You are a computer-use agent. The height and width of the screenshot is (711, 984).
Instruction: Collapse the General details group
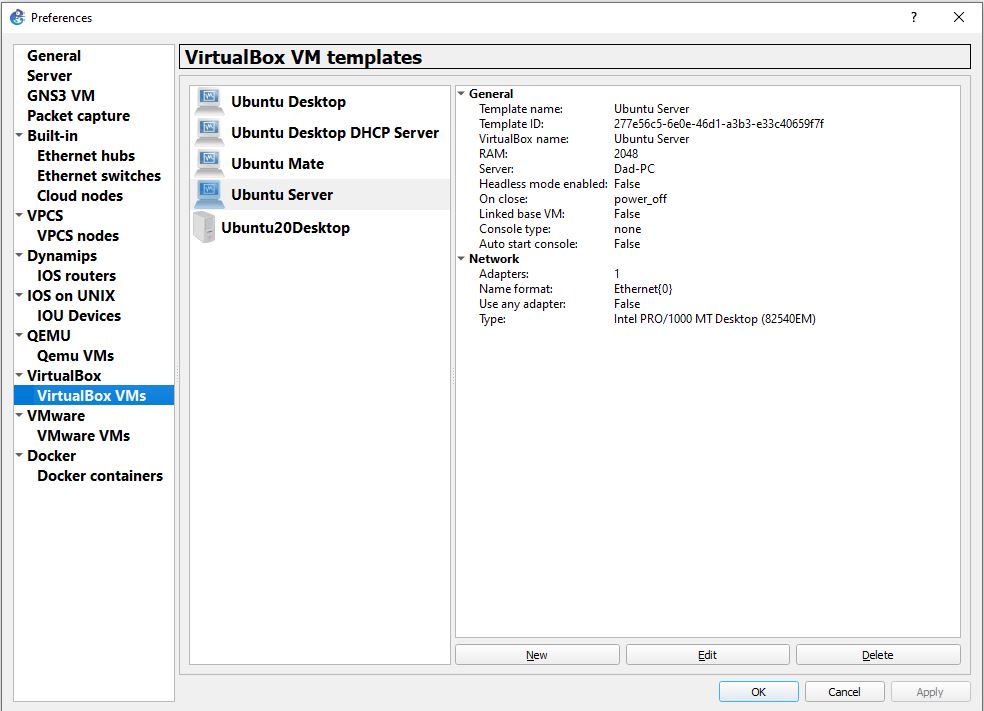[x=461, y=94]
